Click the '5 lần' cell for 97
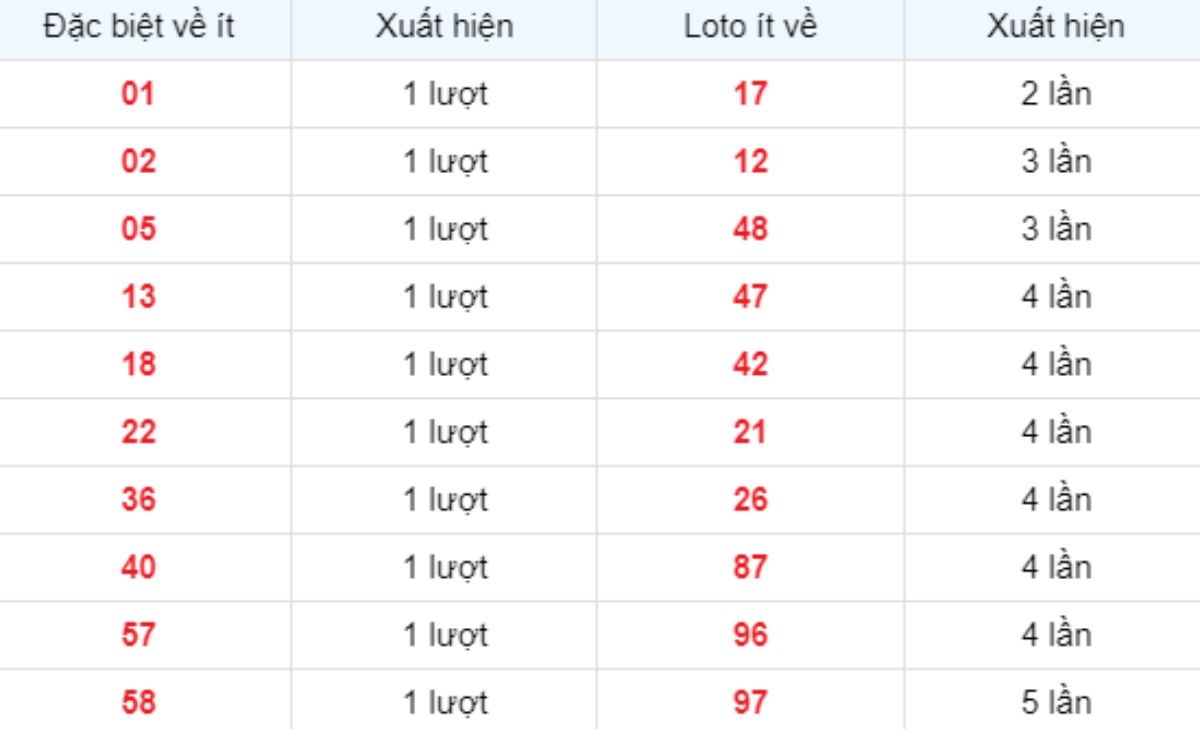The image size is (1200, 736). tap(1055, 703)
